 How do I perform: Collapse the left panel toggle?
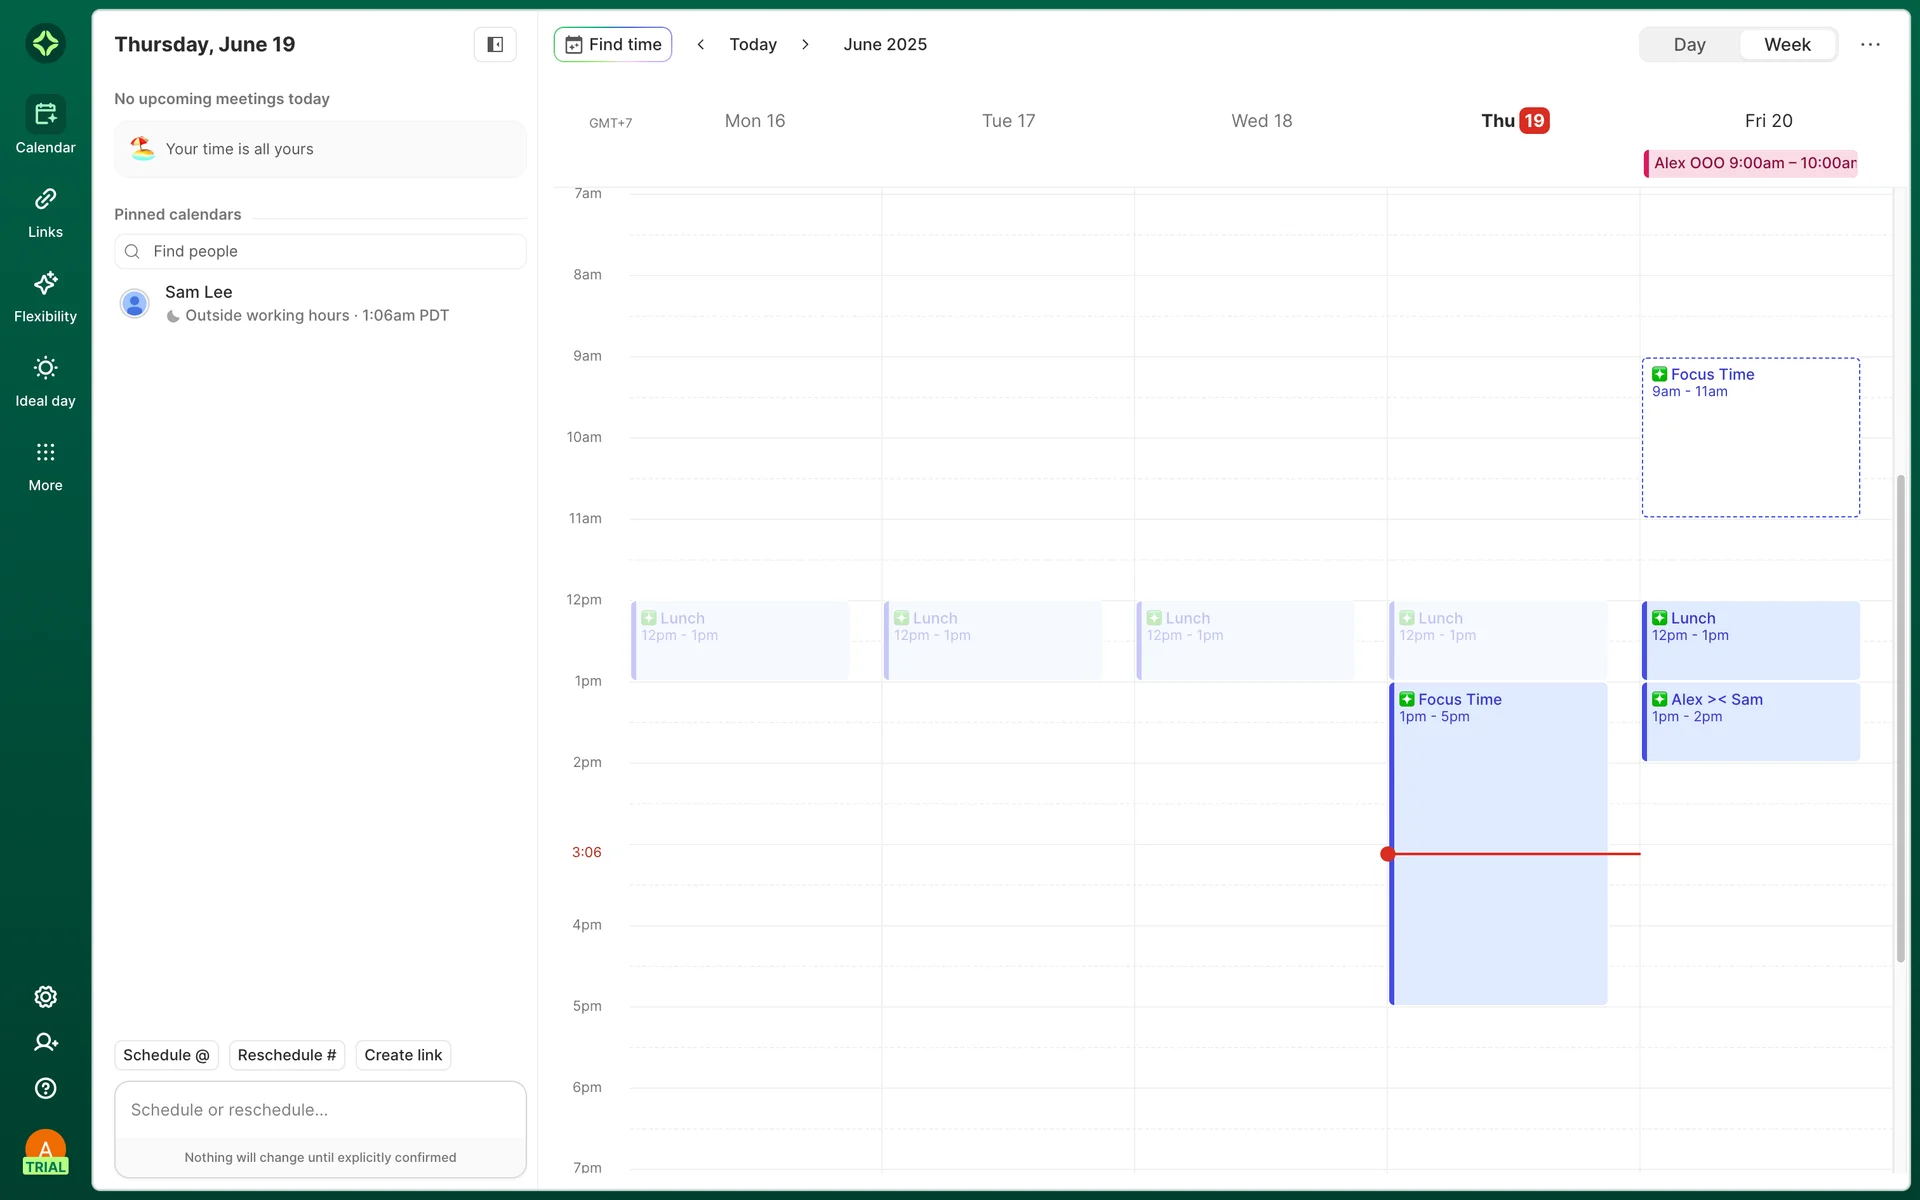tap(494, 44)
